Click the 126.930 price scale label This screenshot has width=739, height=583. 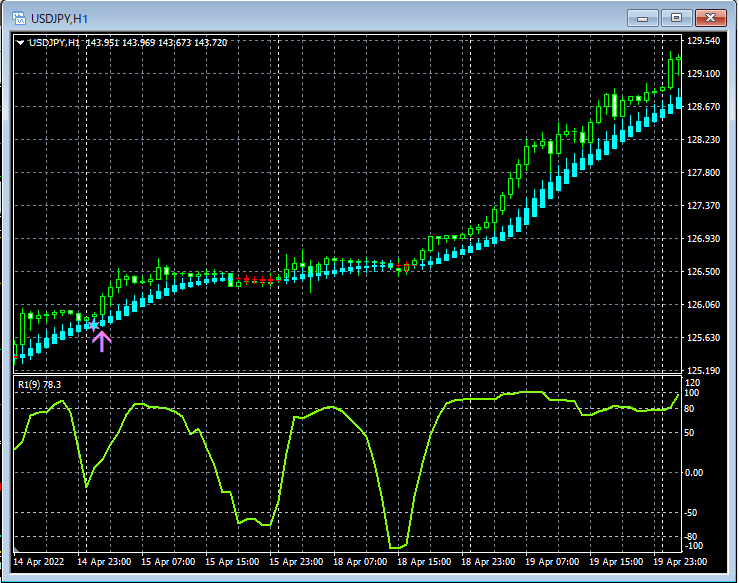click(704, 238)
